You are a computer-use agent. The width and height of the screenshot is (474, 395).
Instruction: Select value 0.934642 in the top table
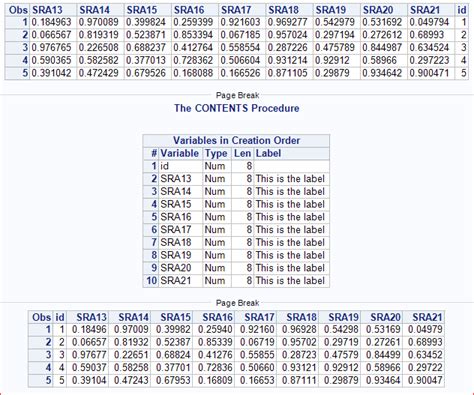382,73
